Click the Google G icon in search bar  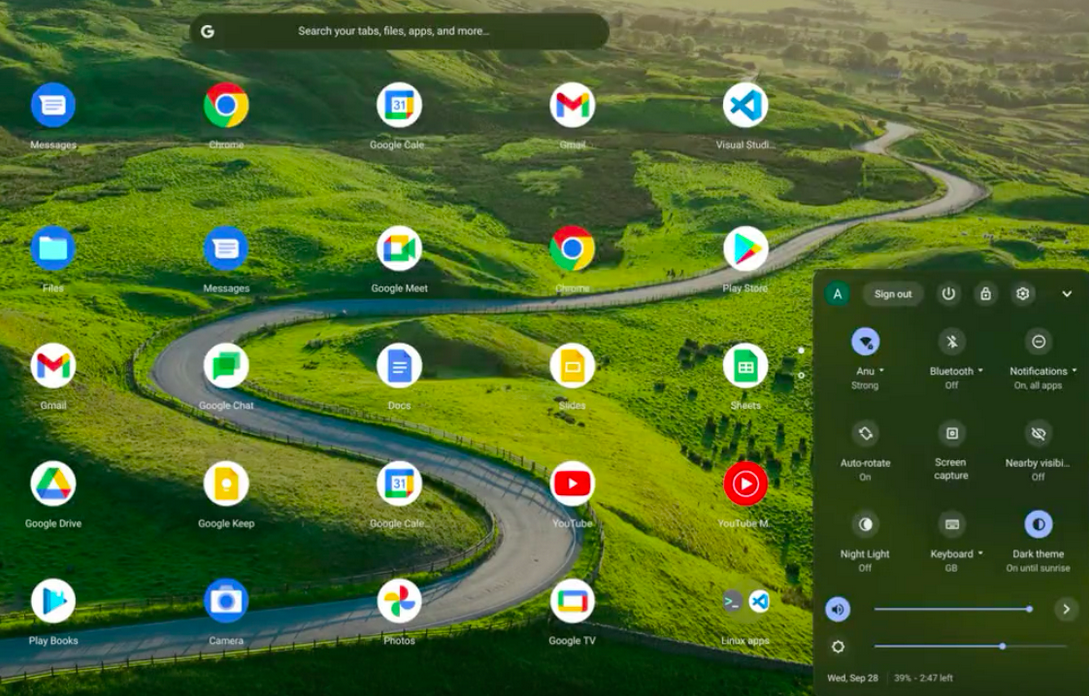208,31
